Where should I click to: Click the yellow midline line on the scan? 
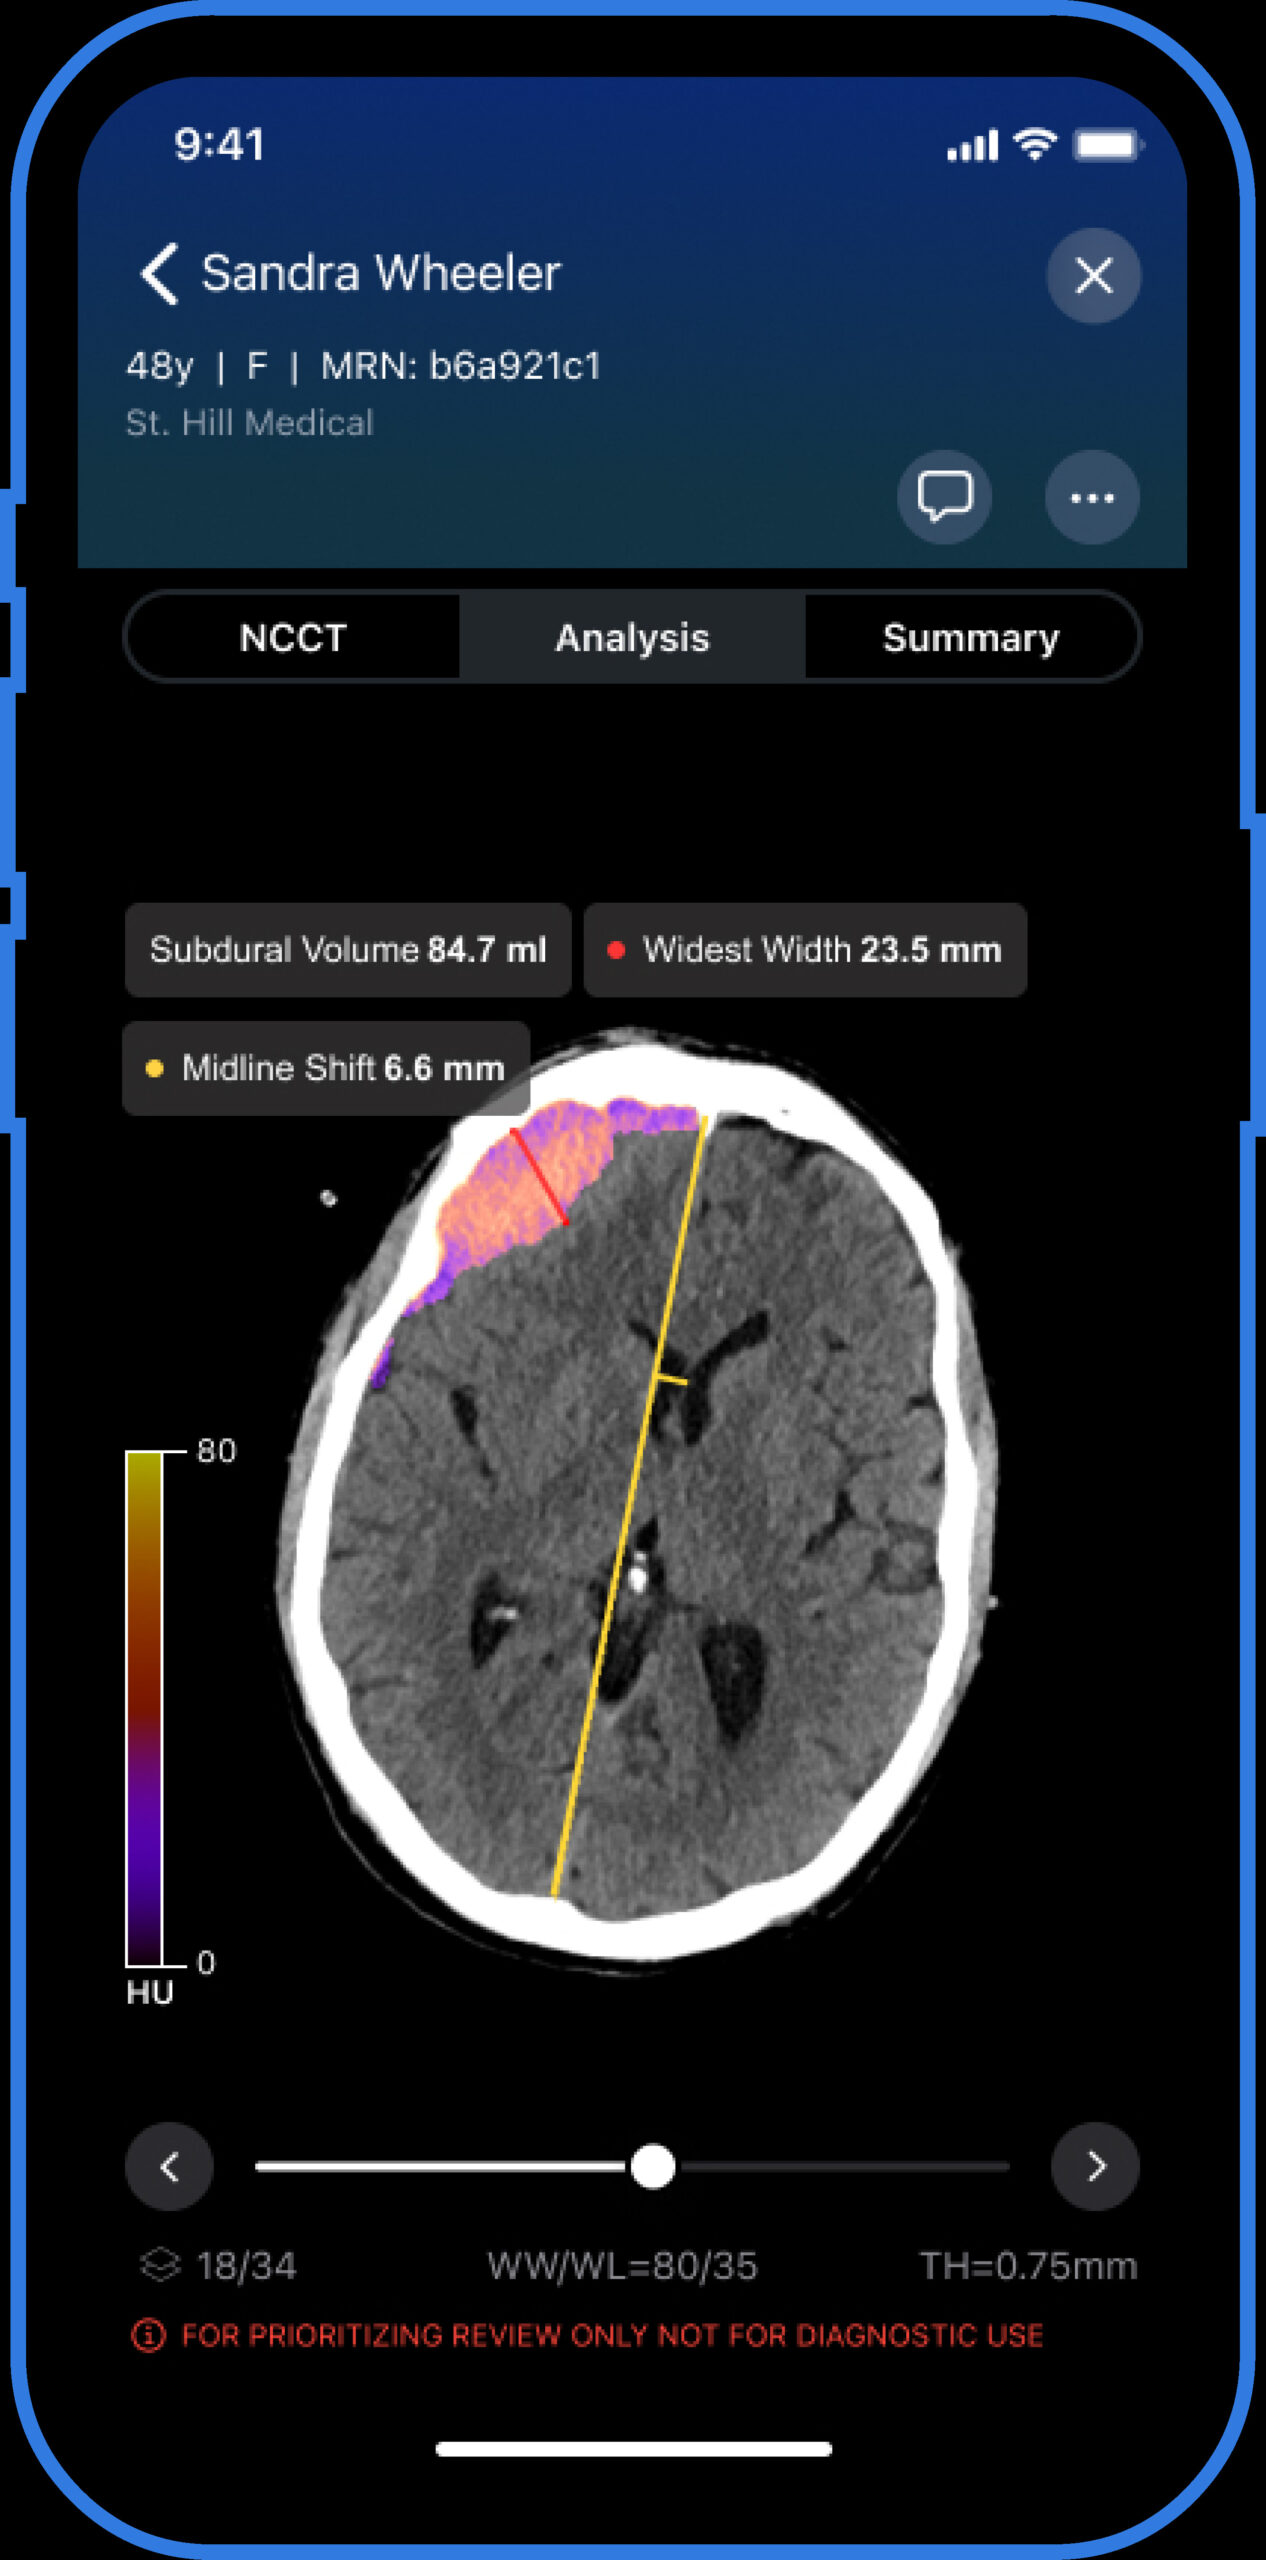pyautogui.click(x=630, y=1506)
